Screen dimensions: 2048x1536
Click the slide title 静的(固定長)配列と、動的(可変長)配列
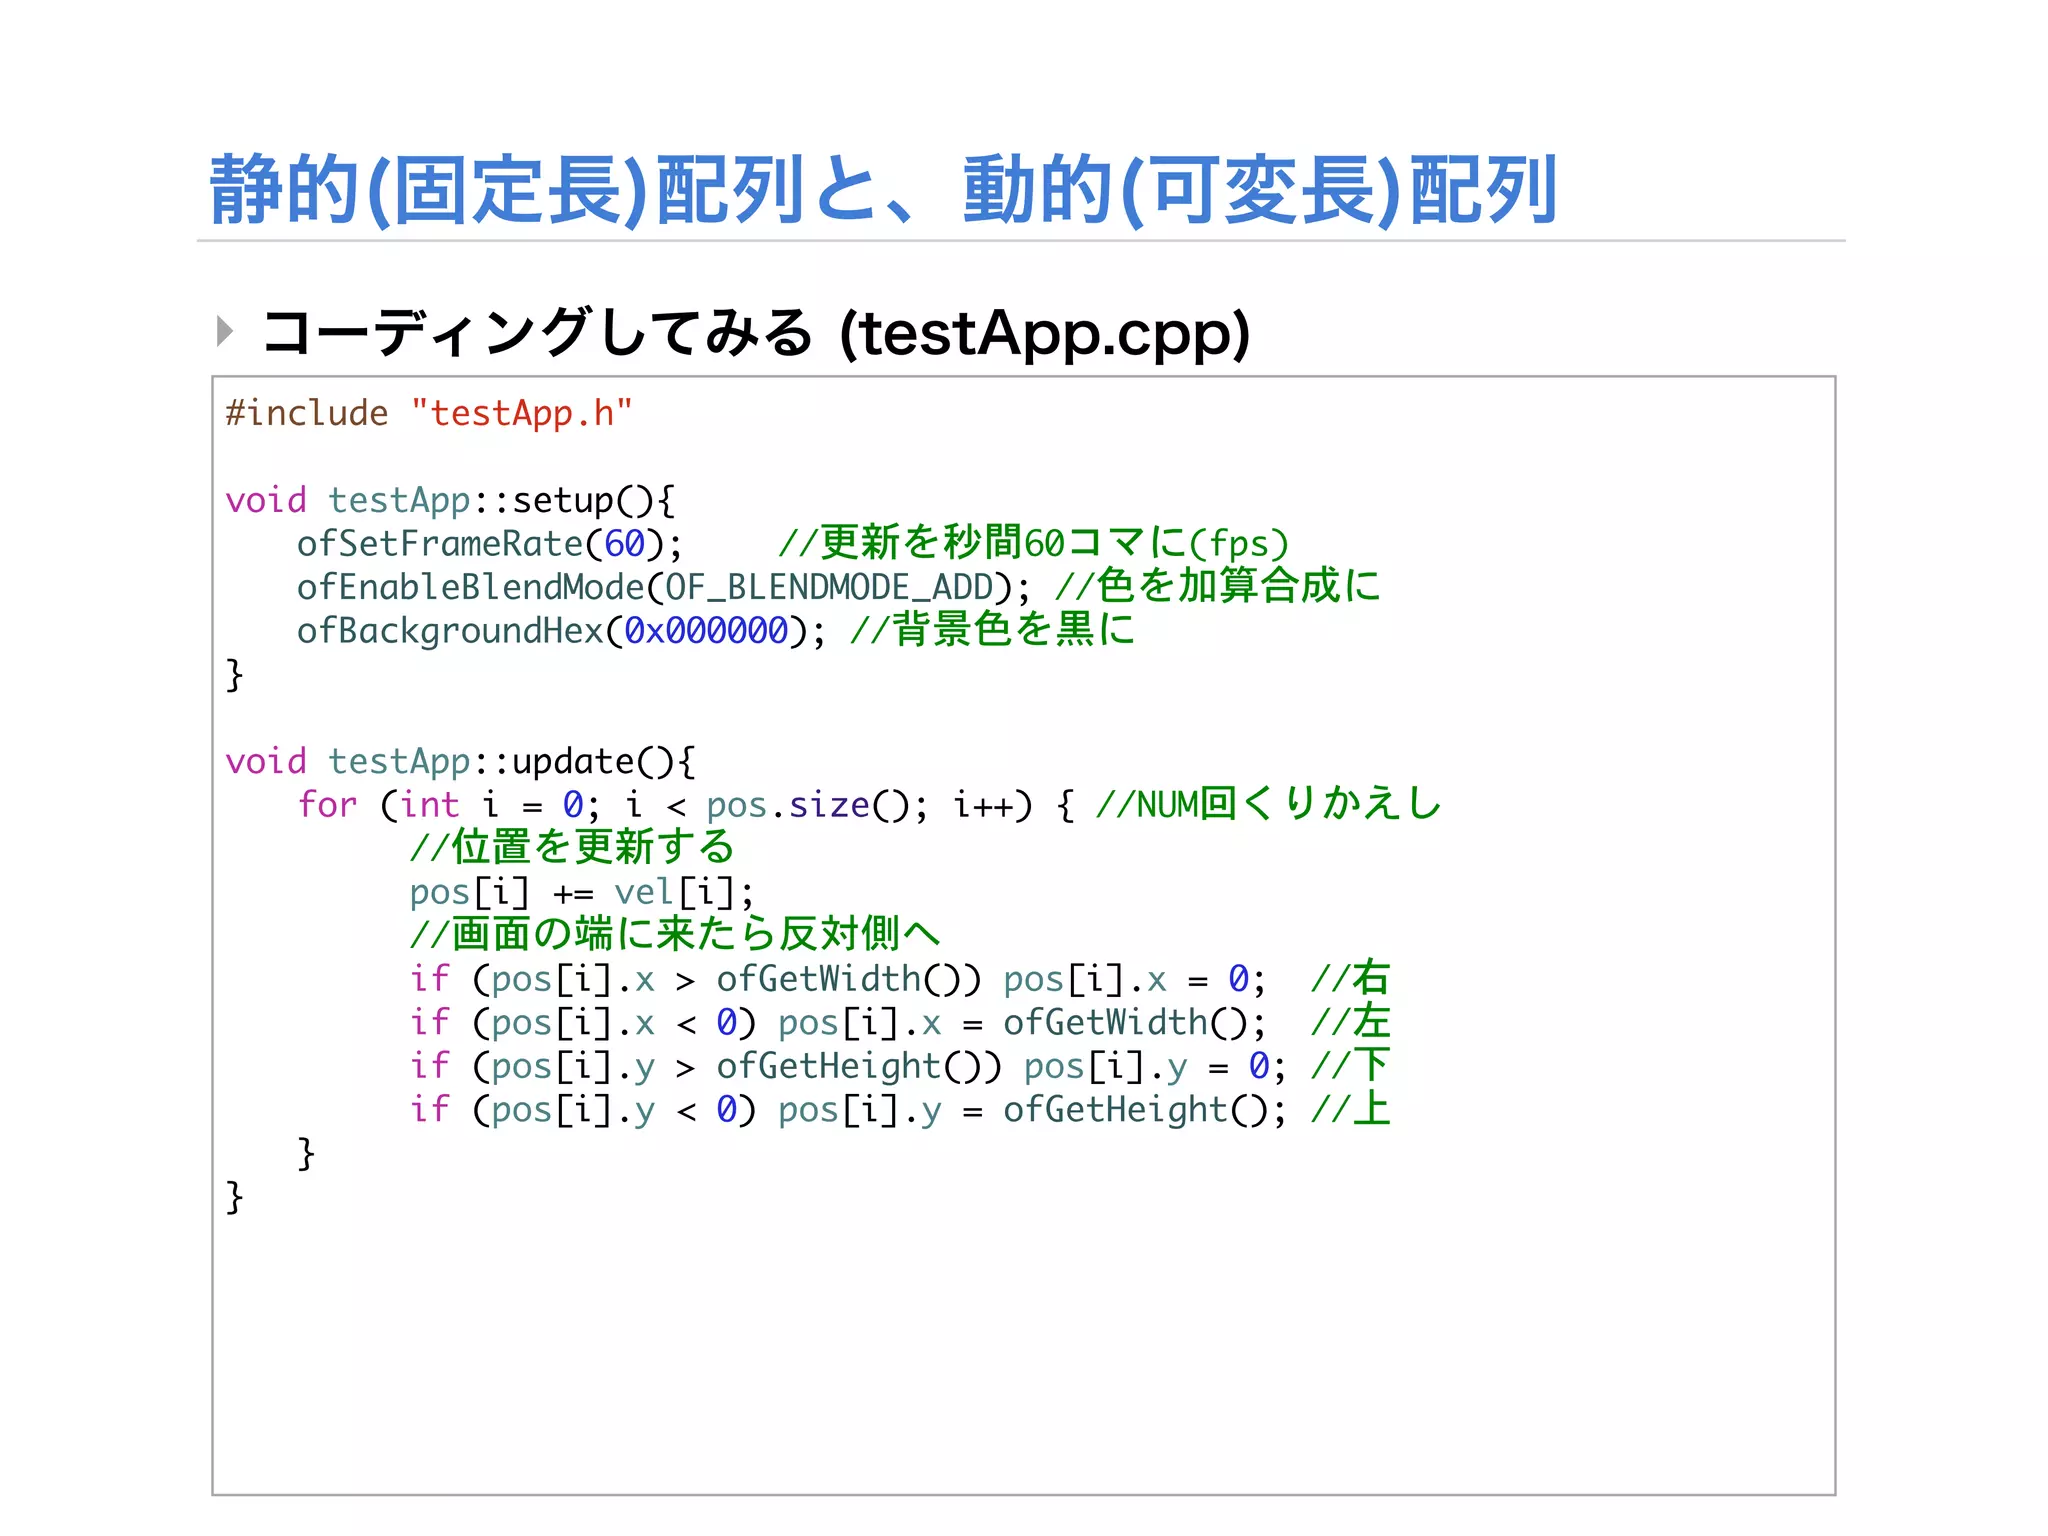883,190
